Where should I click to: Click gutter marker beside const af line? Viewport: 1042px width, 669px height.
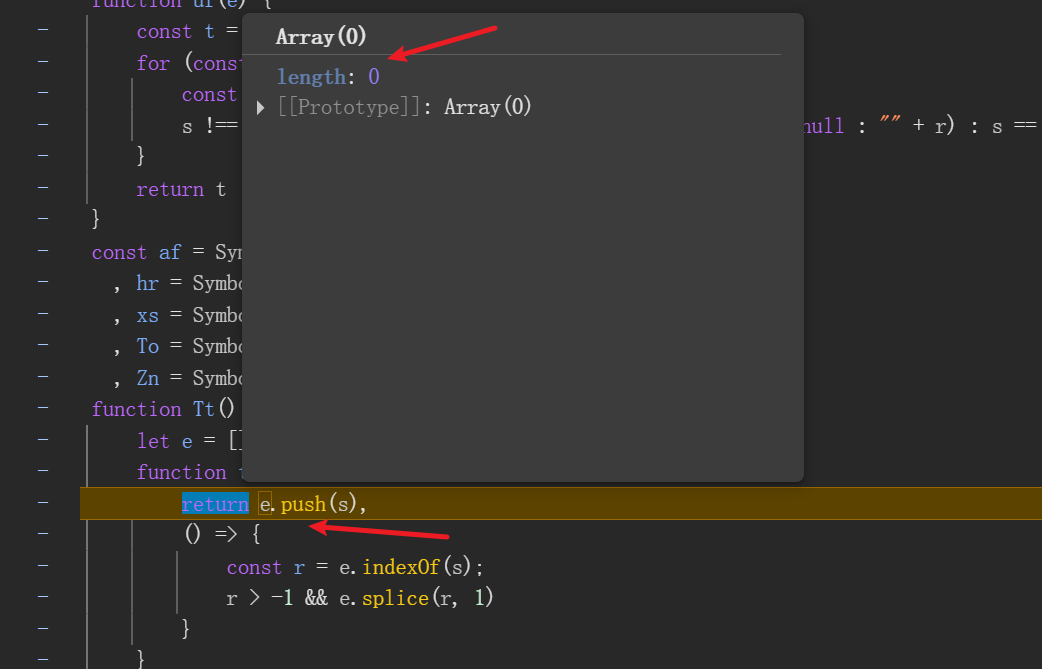[x=43, y=252]
